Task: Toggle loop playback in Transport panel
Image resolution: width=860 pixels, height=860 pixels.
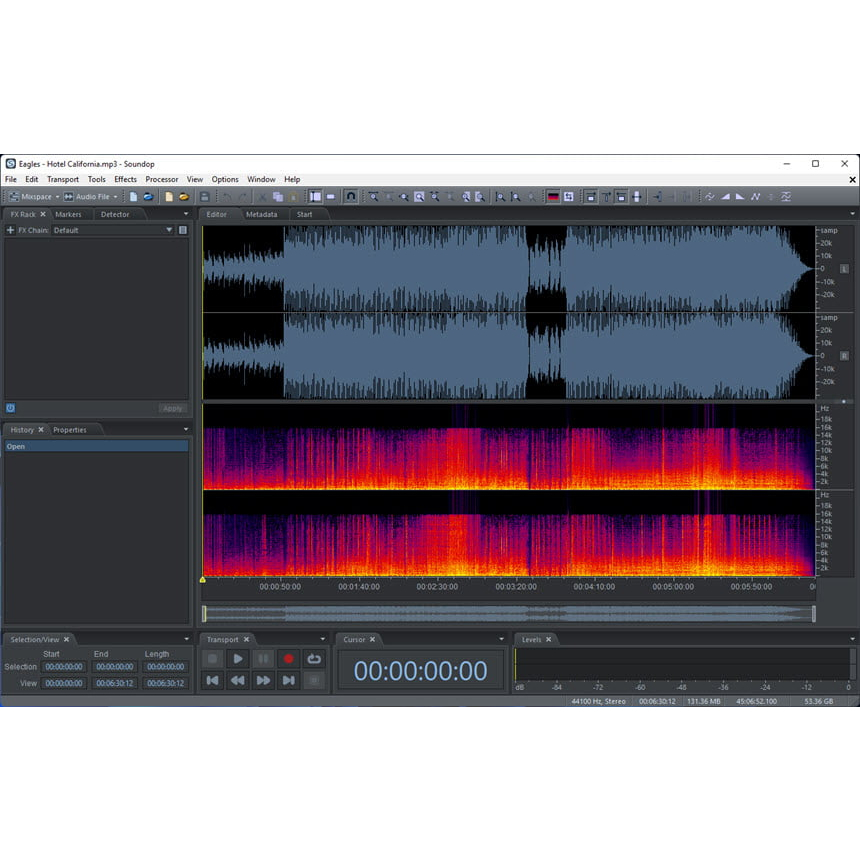Action: pyautogui.click(x=314, y=659)
